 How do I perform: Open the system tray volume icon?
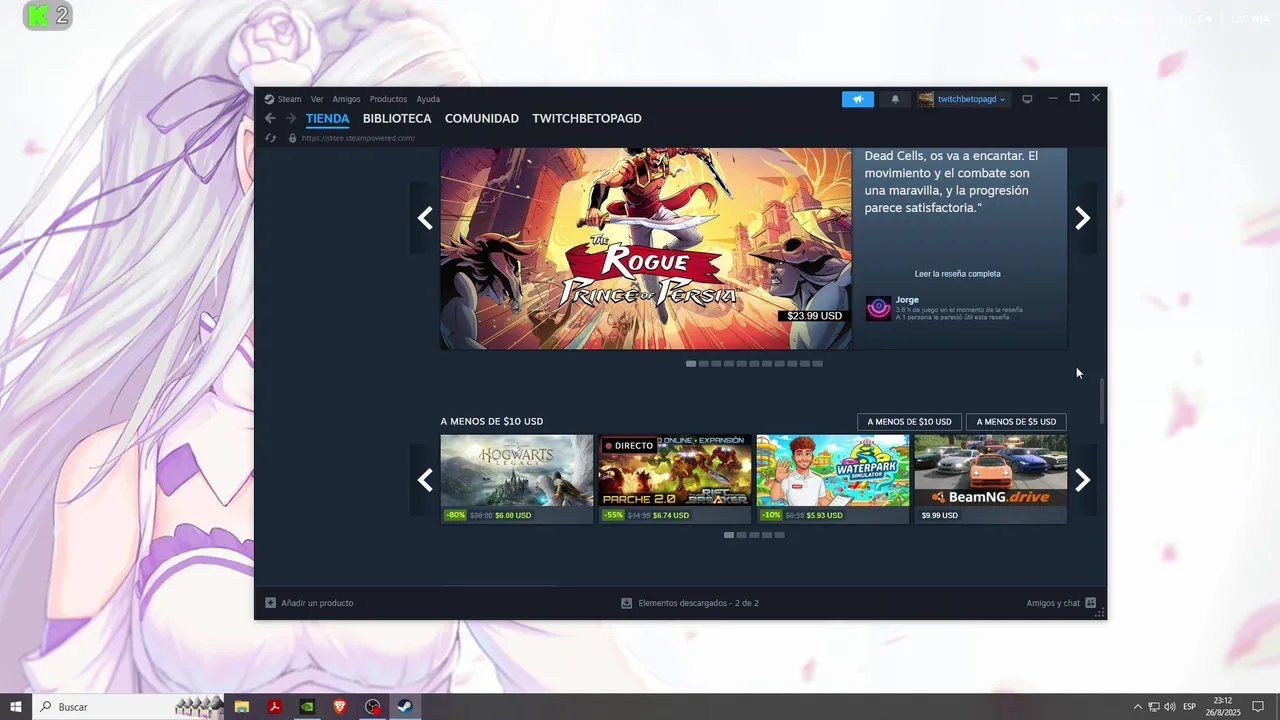pyautogui.click(x=1170, y=707)
